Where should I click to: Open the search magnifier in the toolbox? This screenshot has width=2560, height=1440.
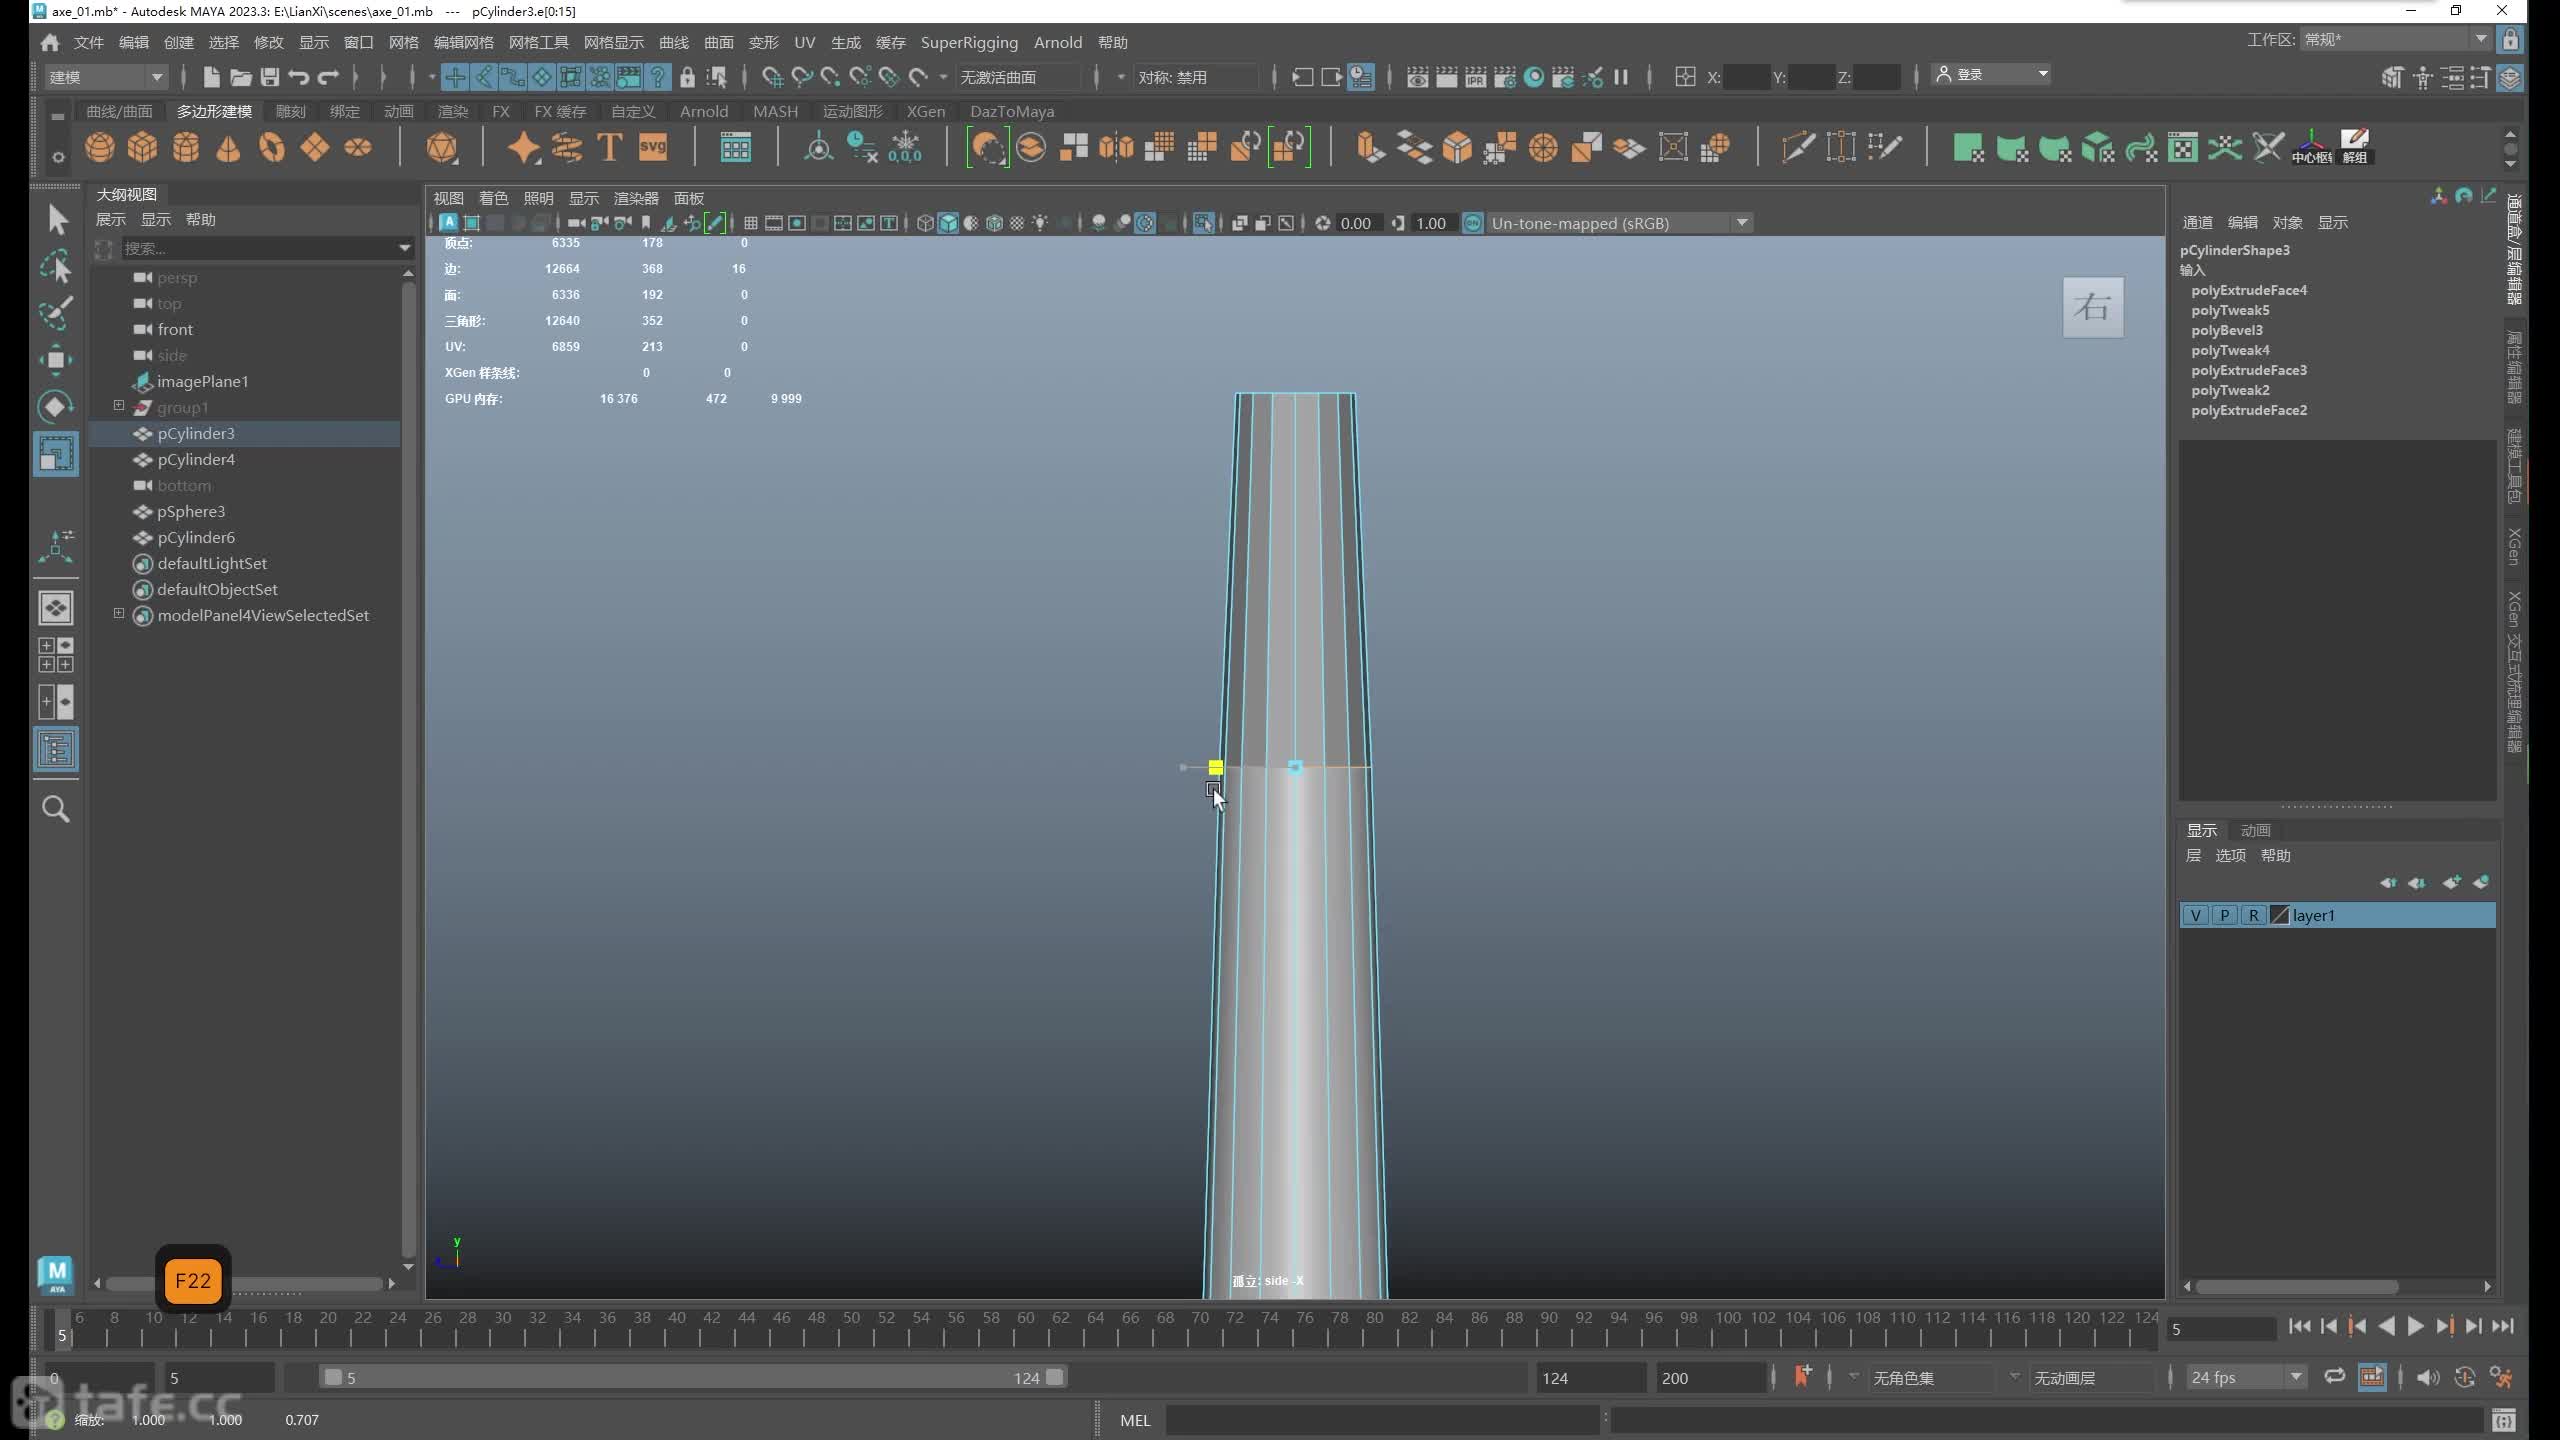tap(56, 809)
